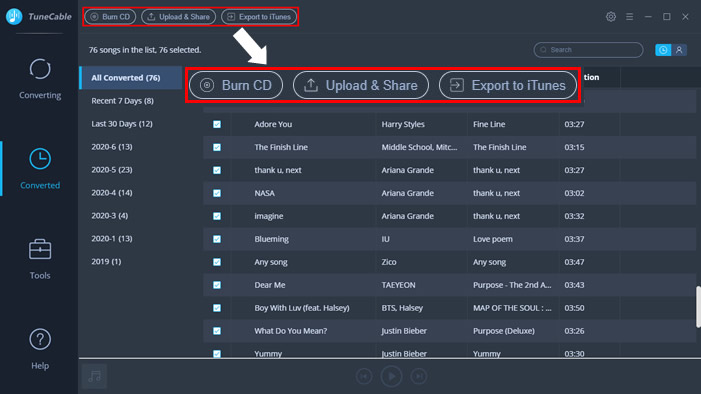Toggle the NASA song checkbox
This screenshot has height=394, width=701.
point(217,193)
